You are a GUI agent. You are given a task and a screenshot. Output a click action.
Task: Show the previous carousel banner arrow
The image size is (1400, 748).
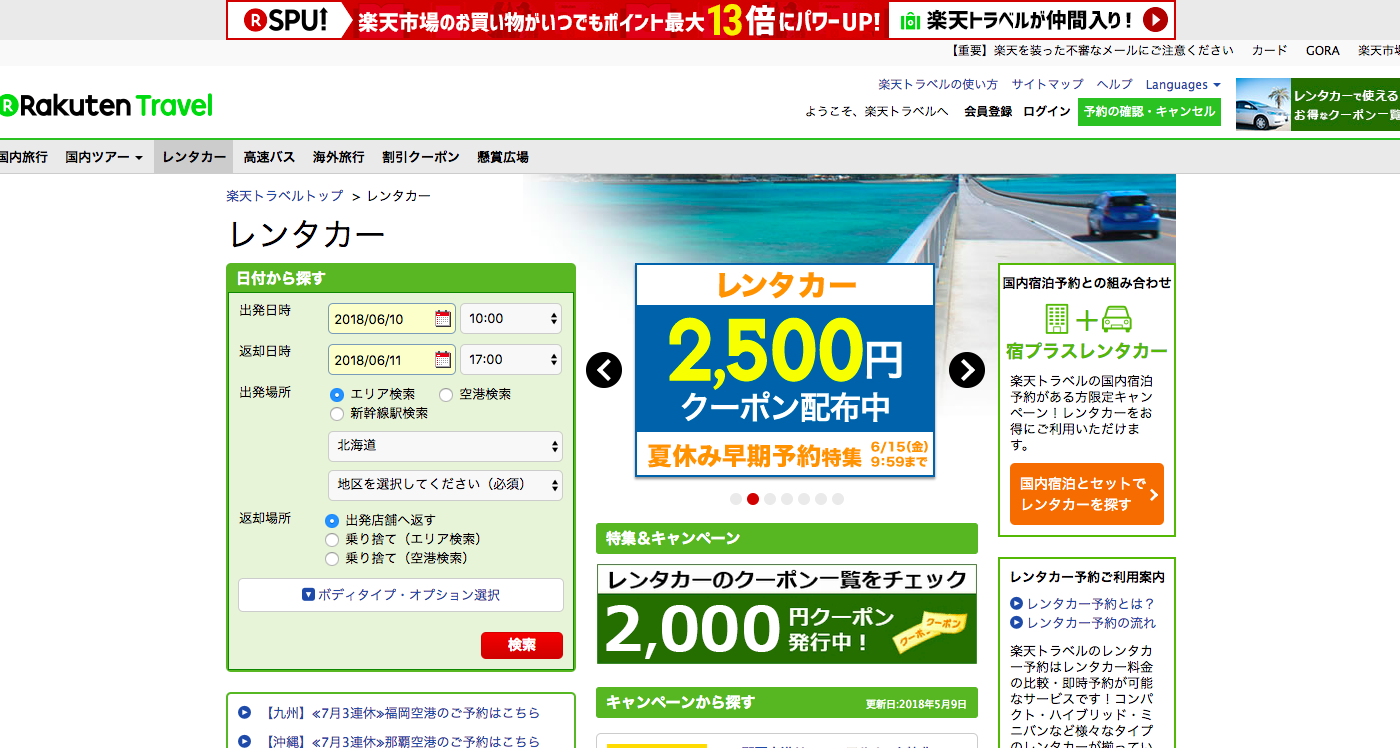pyautogui.click(x=604, y=370)
